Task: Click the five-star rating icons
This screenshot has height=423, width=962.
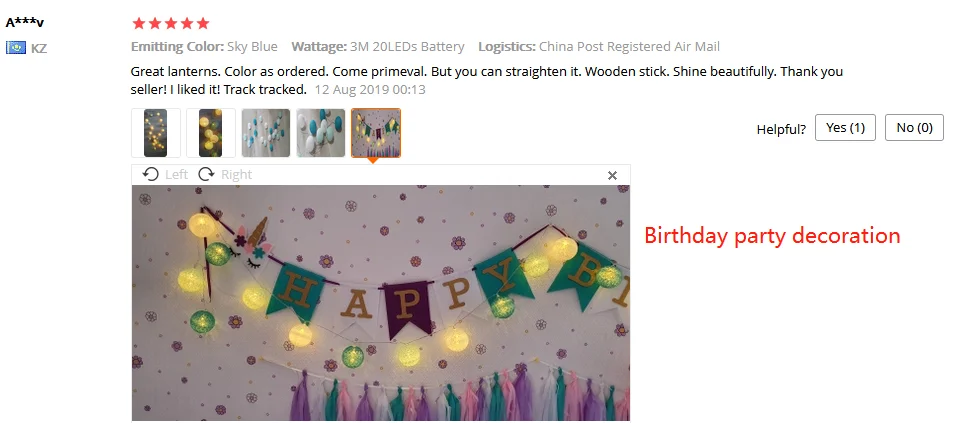Action: [x=171, y=23]
